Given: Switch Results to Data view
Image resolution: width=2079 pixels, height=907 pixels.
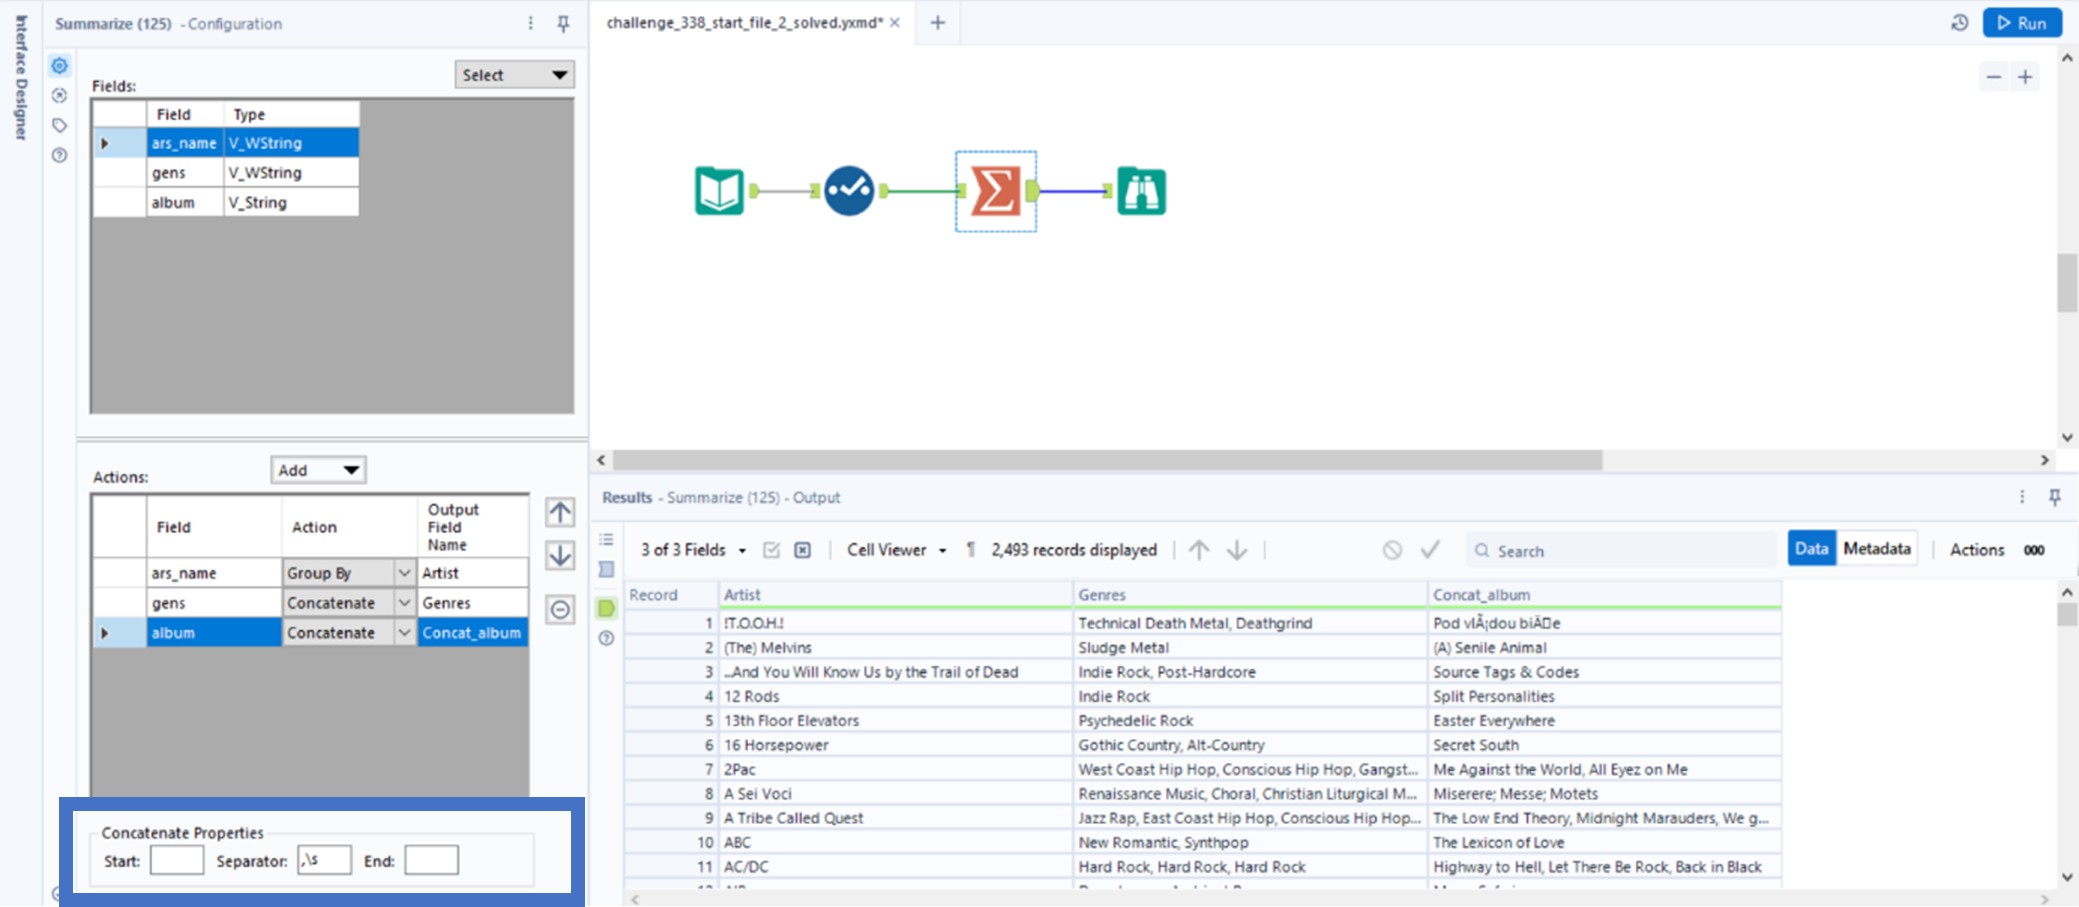Looking at the screenshot, I should (x=1811, y=549).
